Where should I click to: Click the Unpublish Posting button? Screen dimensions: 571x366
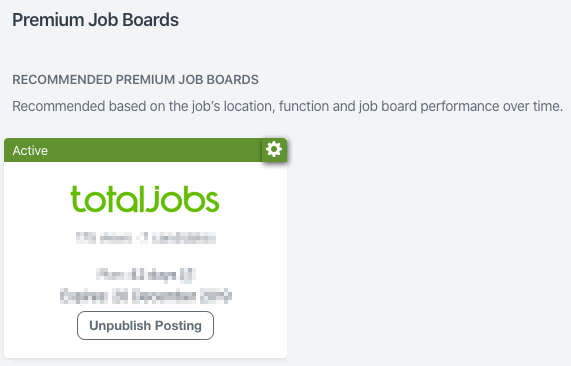click(x=145, y=326)
